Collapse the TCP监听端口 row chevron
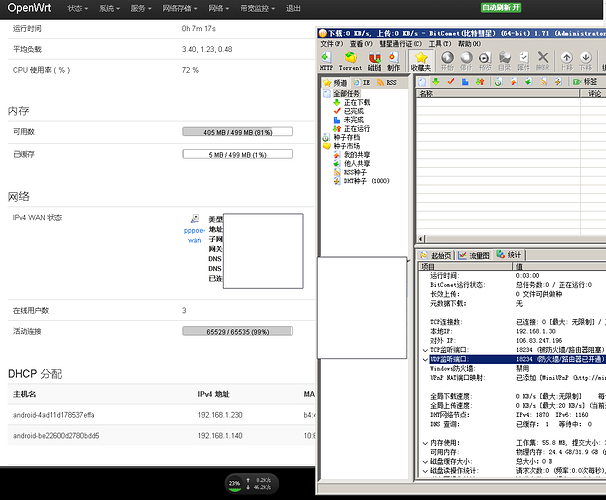The height and width of the screenshot is (500, 606). tap(425, 350)
